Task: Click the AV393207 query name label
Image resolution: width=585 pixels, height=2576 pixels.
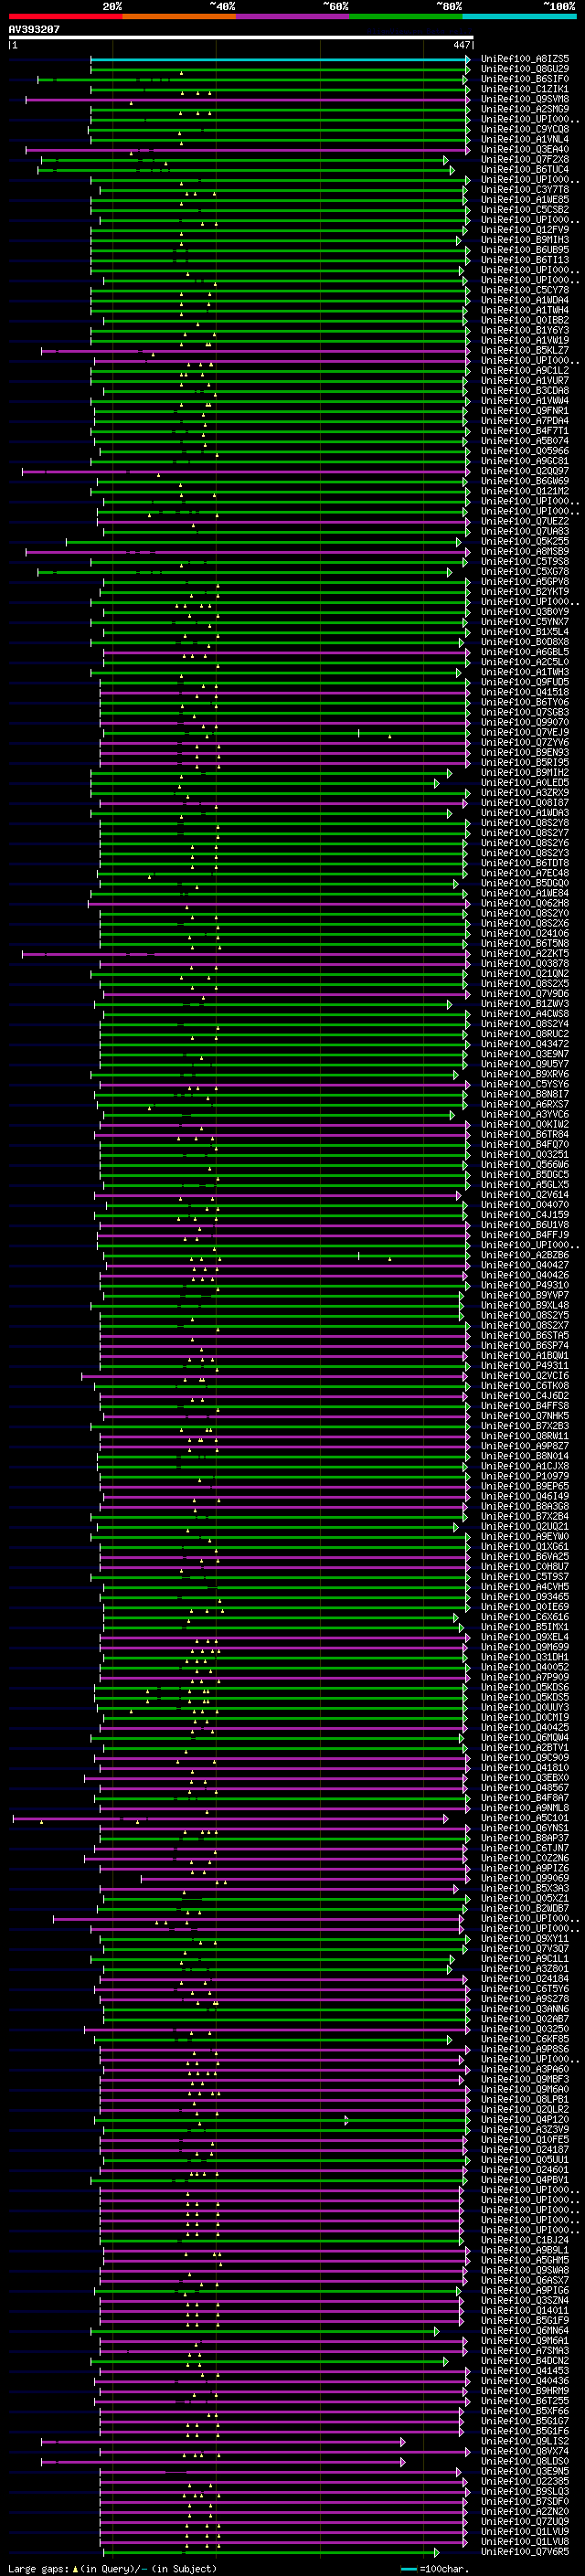Action: (x=34, y=30)
